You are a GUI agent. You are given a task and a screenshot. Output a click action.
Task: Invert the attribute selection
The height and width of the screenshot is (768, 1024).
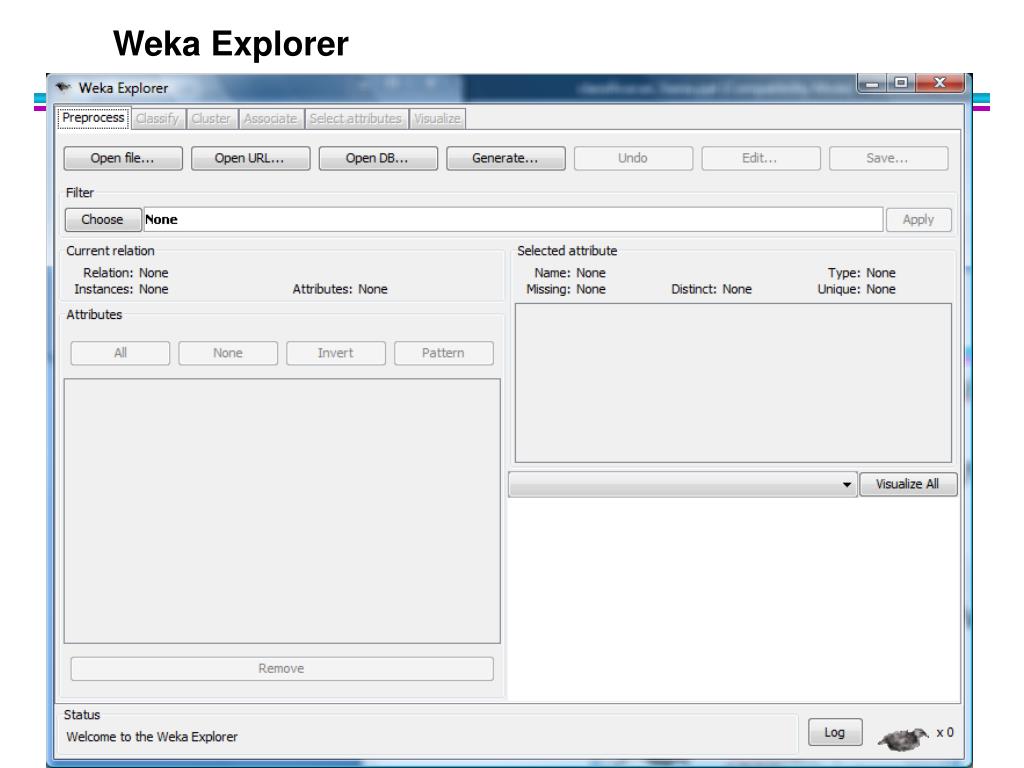coord(336,353)
